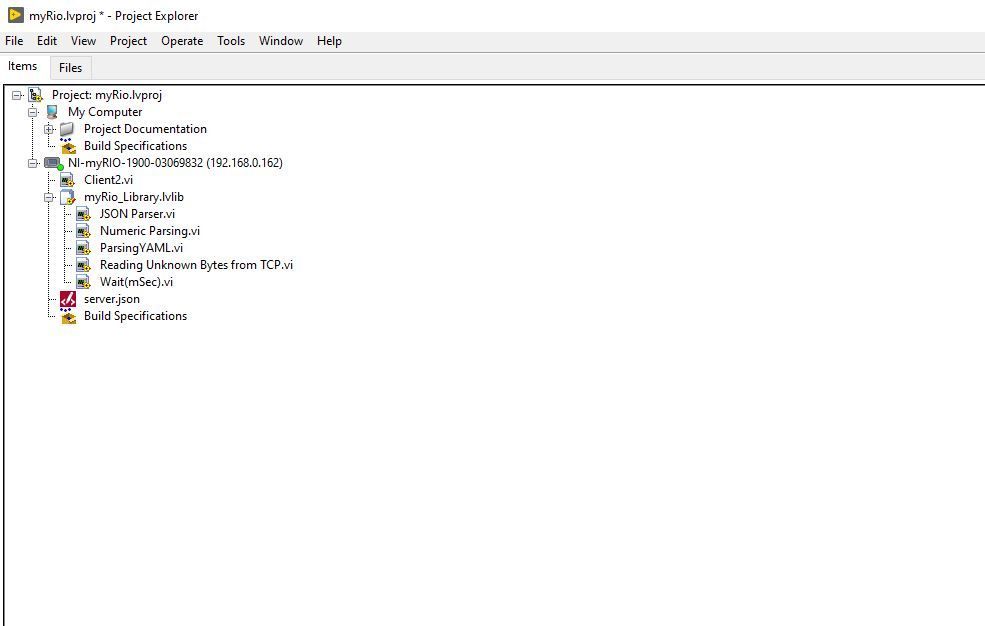This screenshot has height=626, width=985.
Task: Click the Build Specifications icon under My Computer
Action: coord(68,146)
